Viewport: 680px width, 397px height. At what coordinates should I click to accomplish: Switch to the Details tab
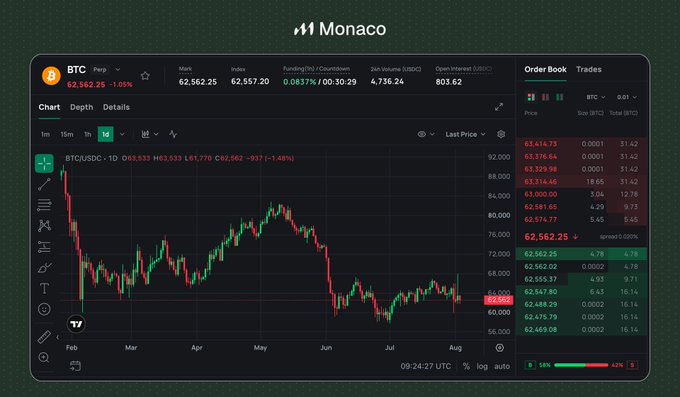pos(116,107)
